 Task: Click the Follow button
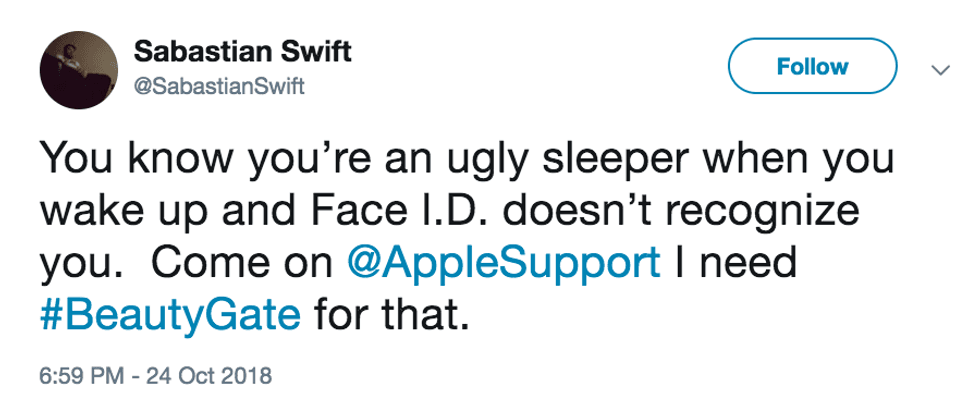pyautogui.click(x=813, y=68)
